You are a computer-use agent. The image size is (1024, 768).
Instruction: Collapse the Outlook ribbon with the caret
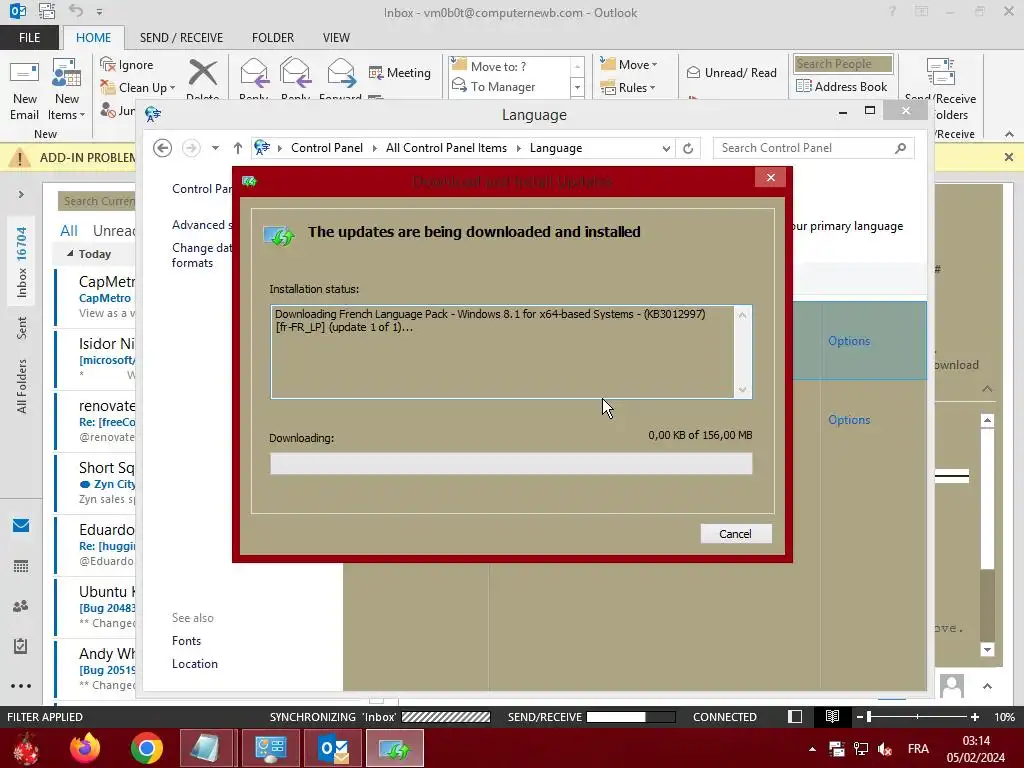pos(1009,134)
